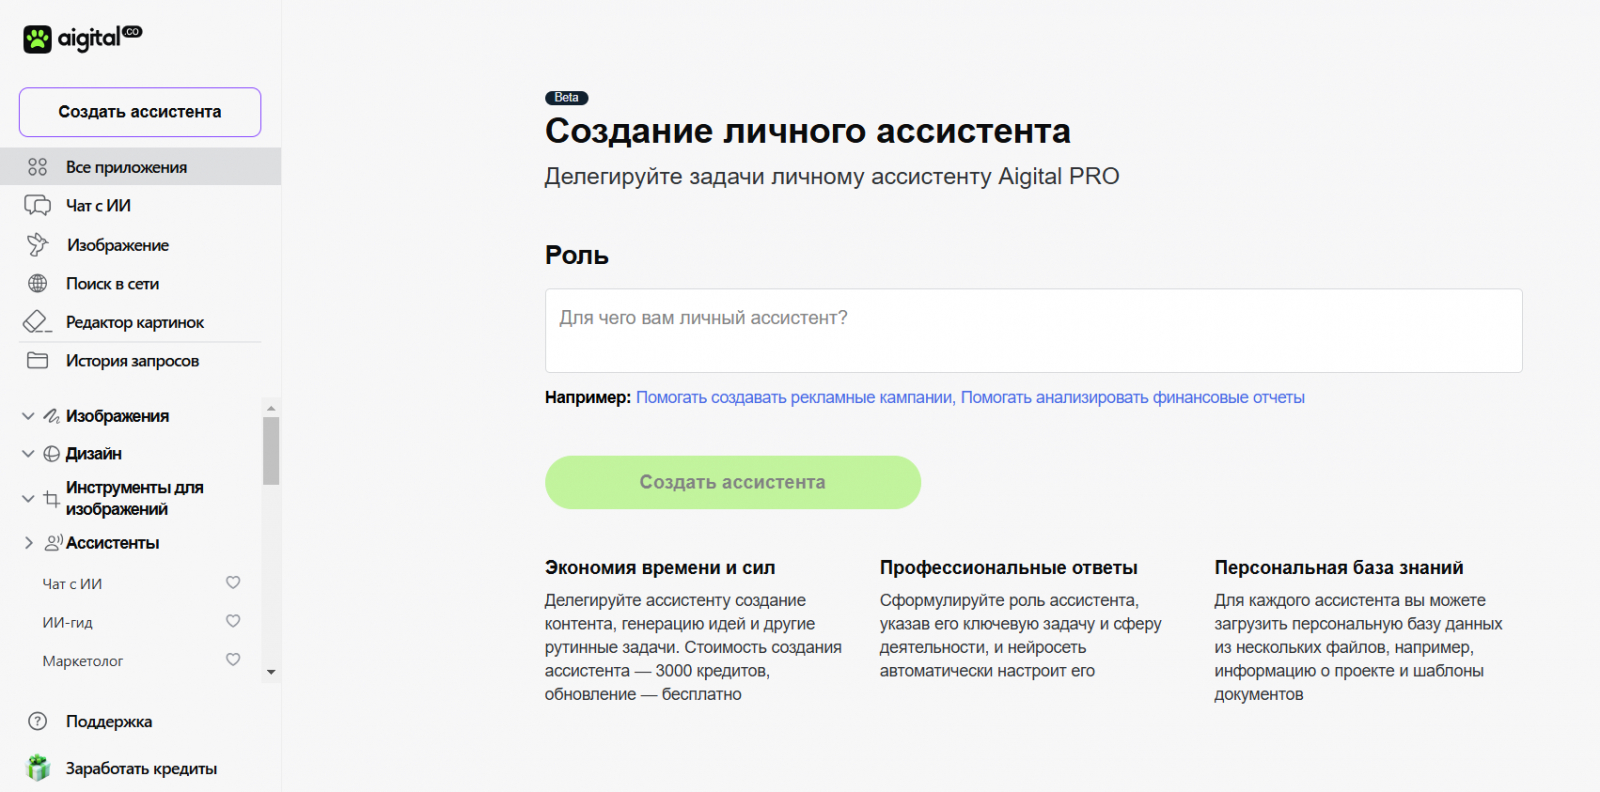Select the image editor eraser icon
1600x792 pixels.
click(x=37, y=322)
